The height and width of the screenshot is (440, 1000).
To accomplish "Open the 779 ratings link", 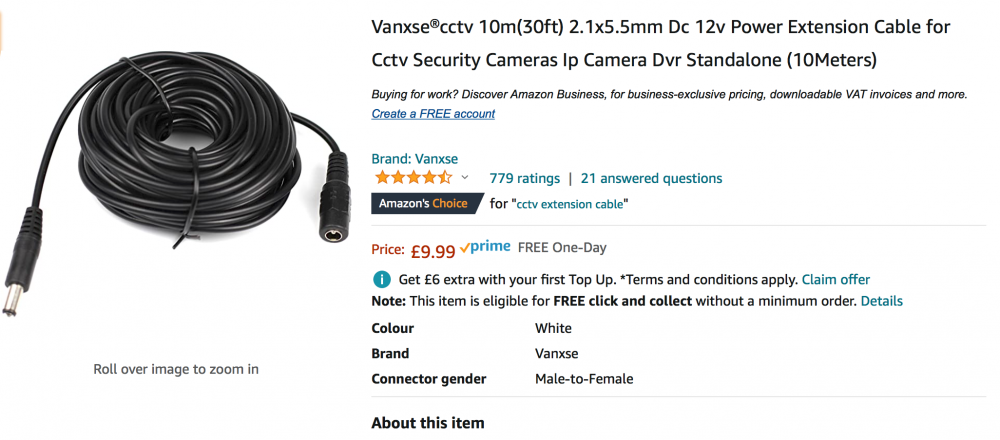I will tap(524, 179).
